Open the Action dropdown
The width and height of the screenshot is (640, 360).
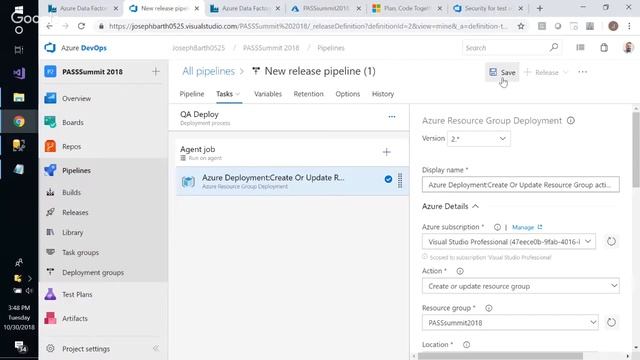click(520, 286)
